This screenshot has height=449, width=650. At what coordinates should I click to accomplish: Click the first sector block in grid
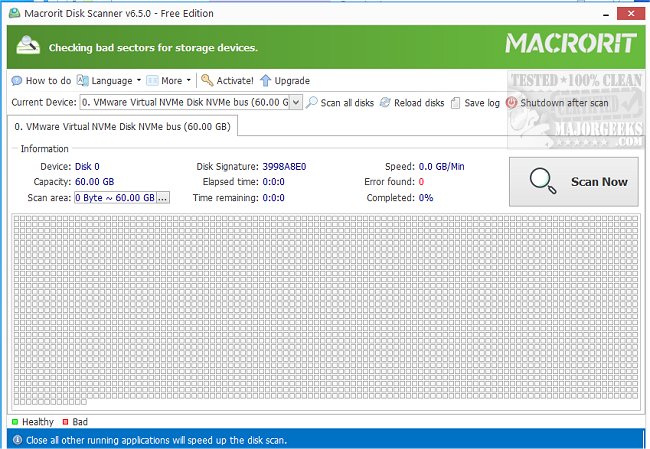(18, 219)
